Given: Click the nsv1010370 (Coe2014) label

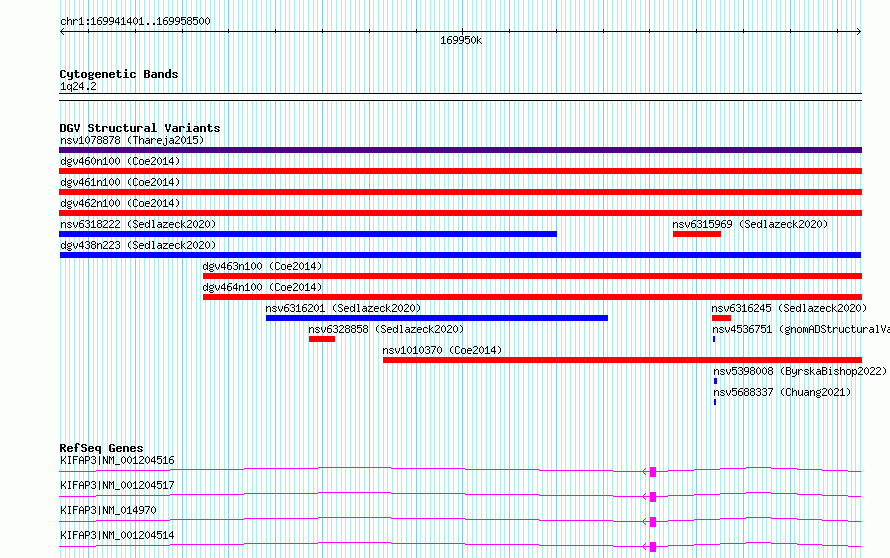Looking at the screenshot, I should tap(442, 350).
